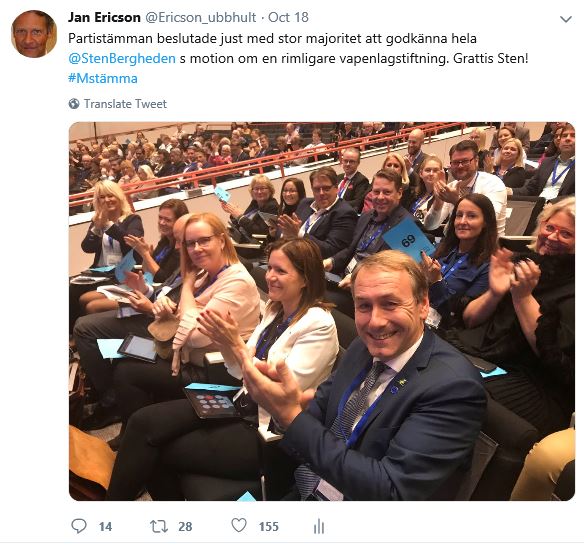Expand the tweet options chevron

[x=566, y=19]
